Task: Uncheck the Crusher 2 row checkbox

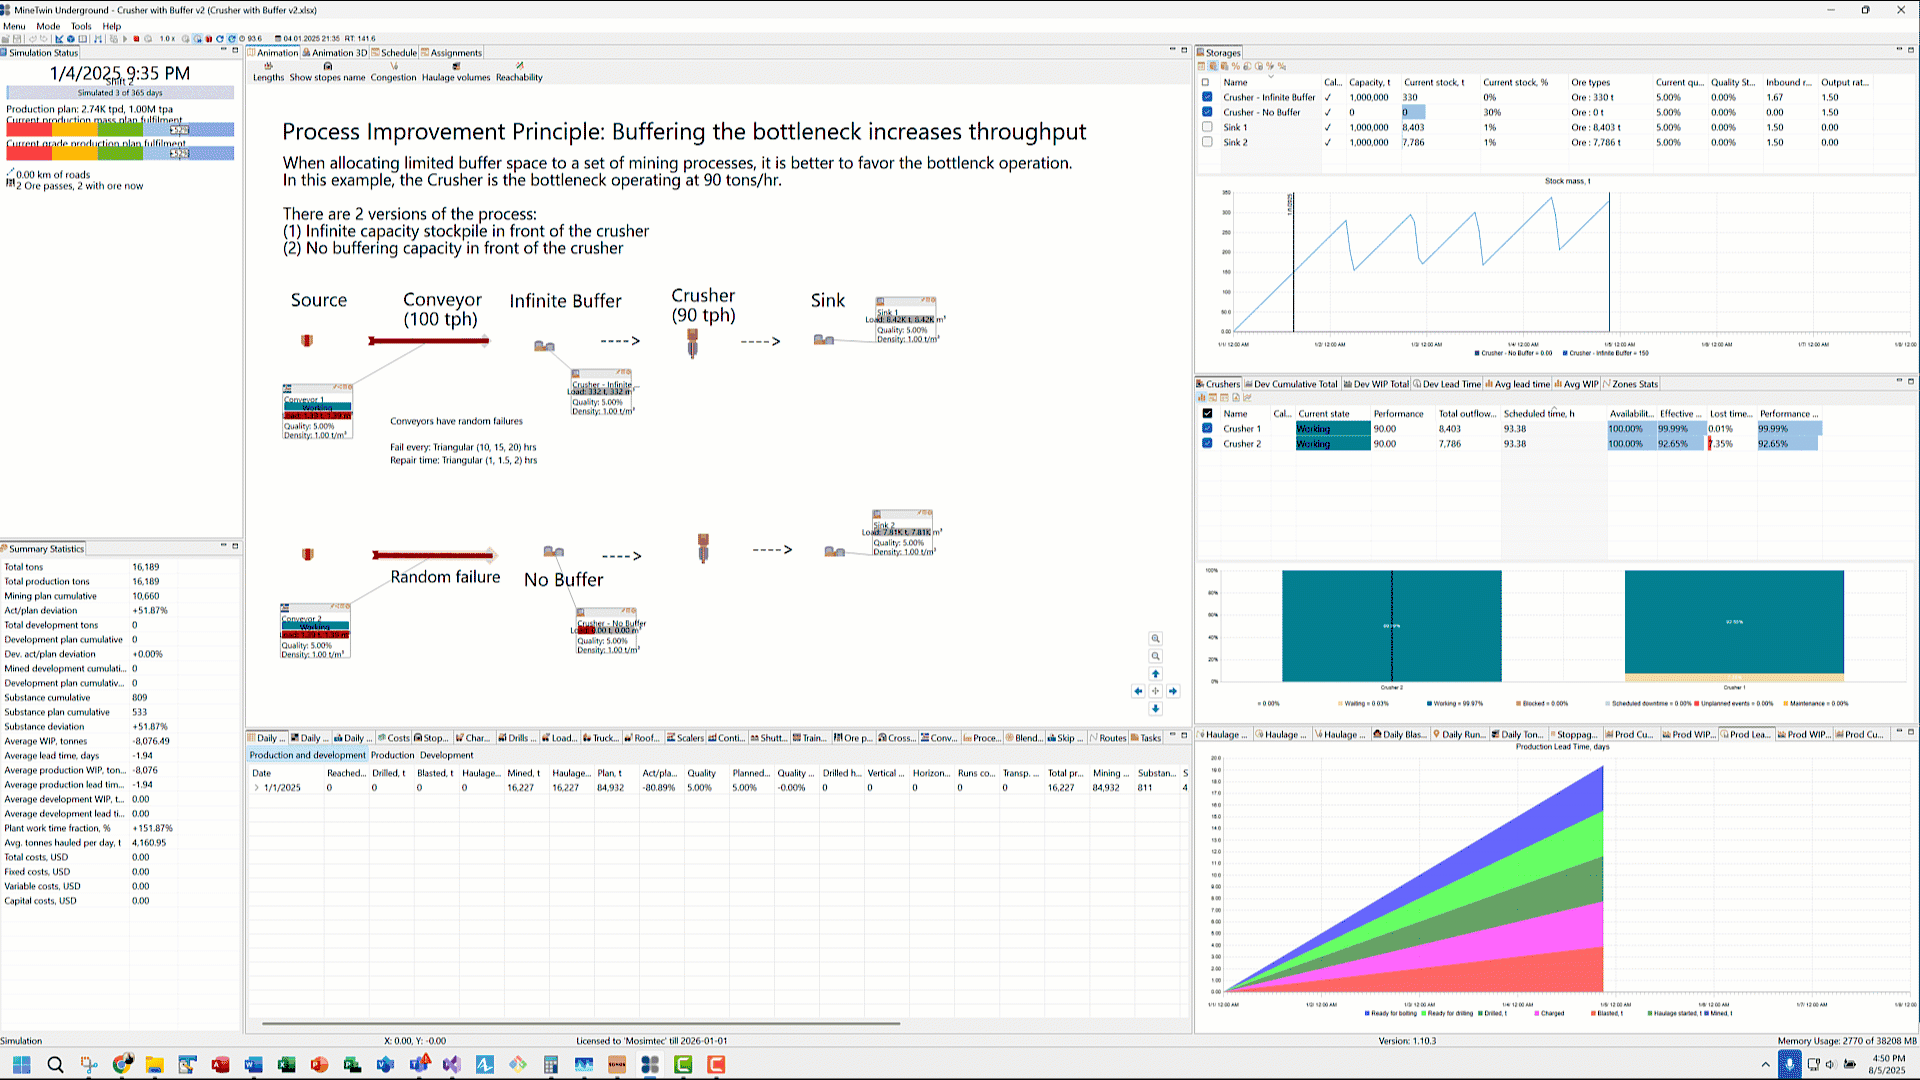Action: click(1207, 444)
